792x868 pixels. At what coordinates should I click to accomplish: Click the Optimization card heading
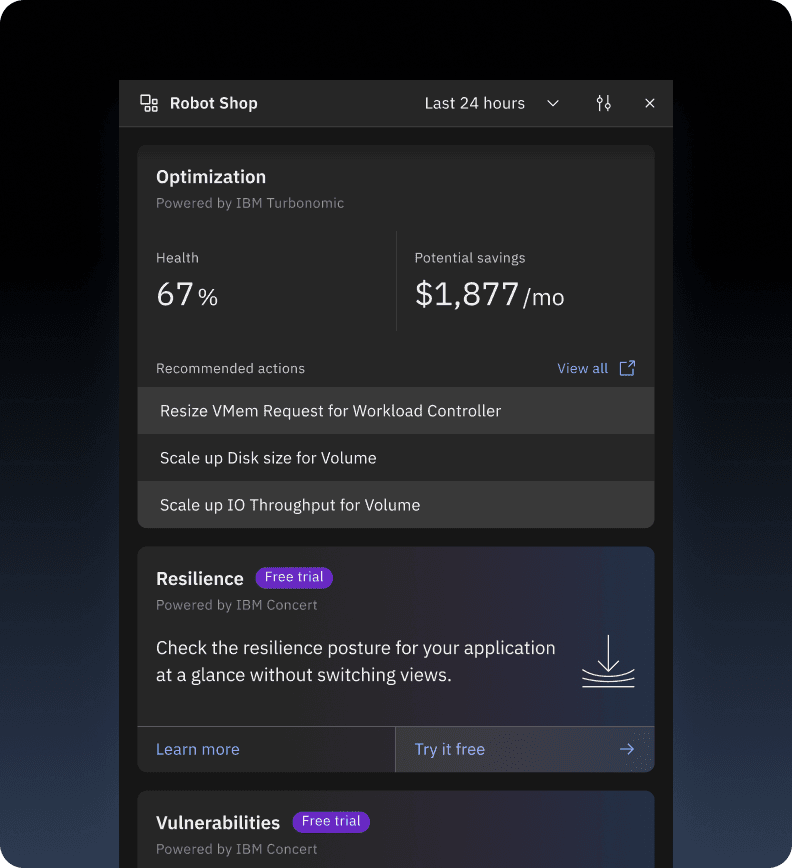pos(211,177)
